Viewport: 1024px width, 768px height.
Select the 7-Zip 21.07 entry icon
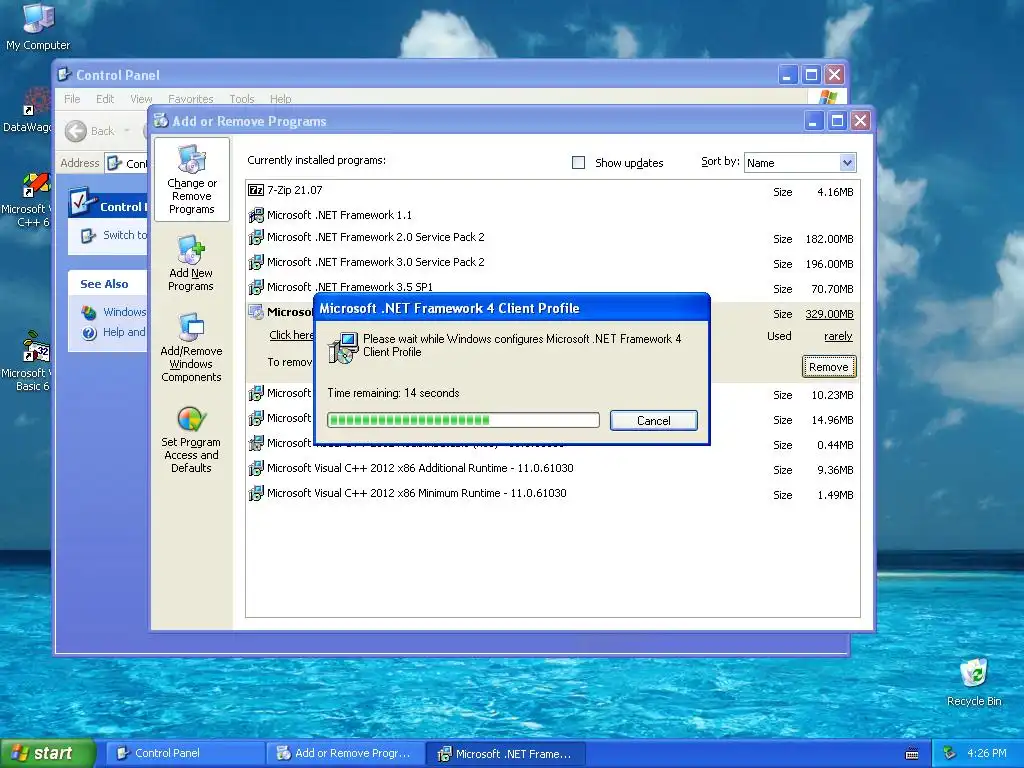tap(256, 190)
